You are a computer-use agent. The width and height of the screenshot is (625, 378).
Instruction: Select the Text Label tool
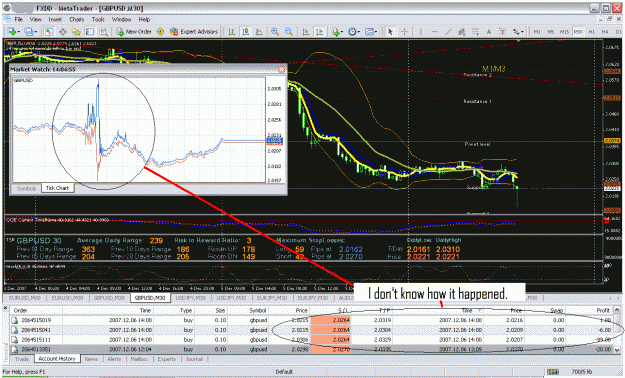[x=502, y=32]
